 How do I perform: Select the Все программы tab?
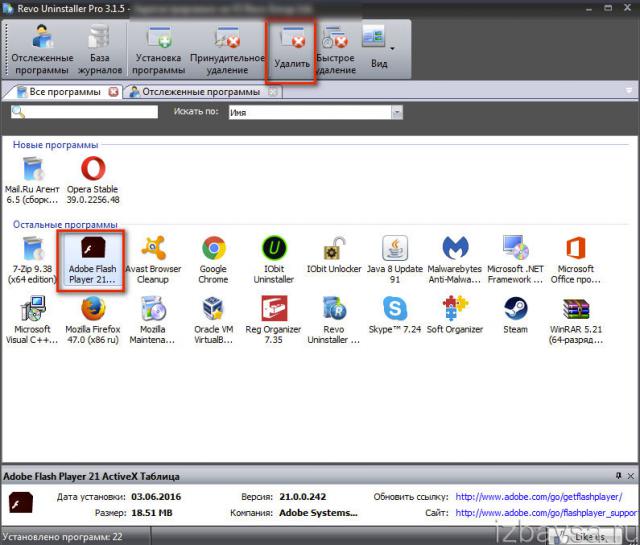[x=60, y=92]
